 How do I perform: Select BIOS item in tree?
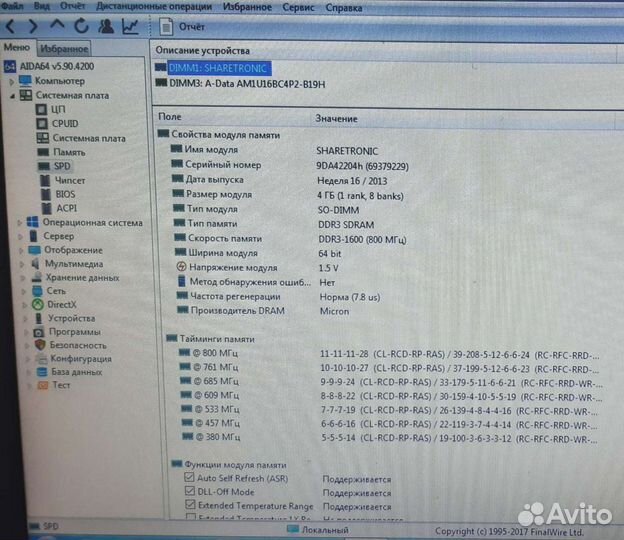tap(65, 194)
